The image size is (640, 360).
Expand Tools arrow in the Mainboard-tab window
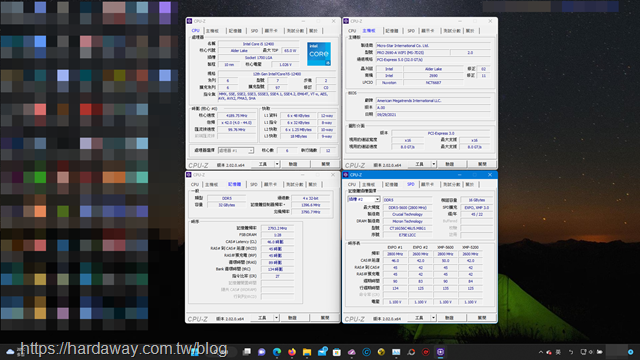tap(433, 164)
